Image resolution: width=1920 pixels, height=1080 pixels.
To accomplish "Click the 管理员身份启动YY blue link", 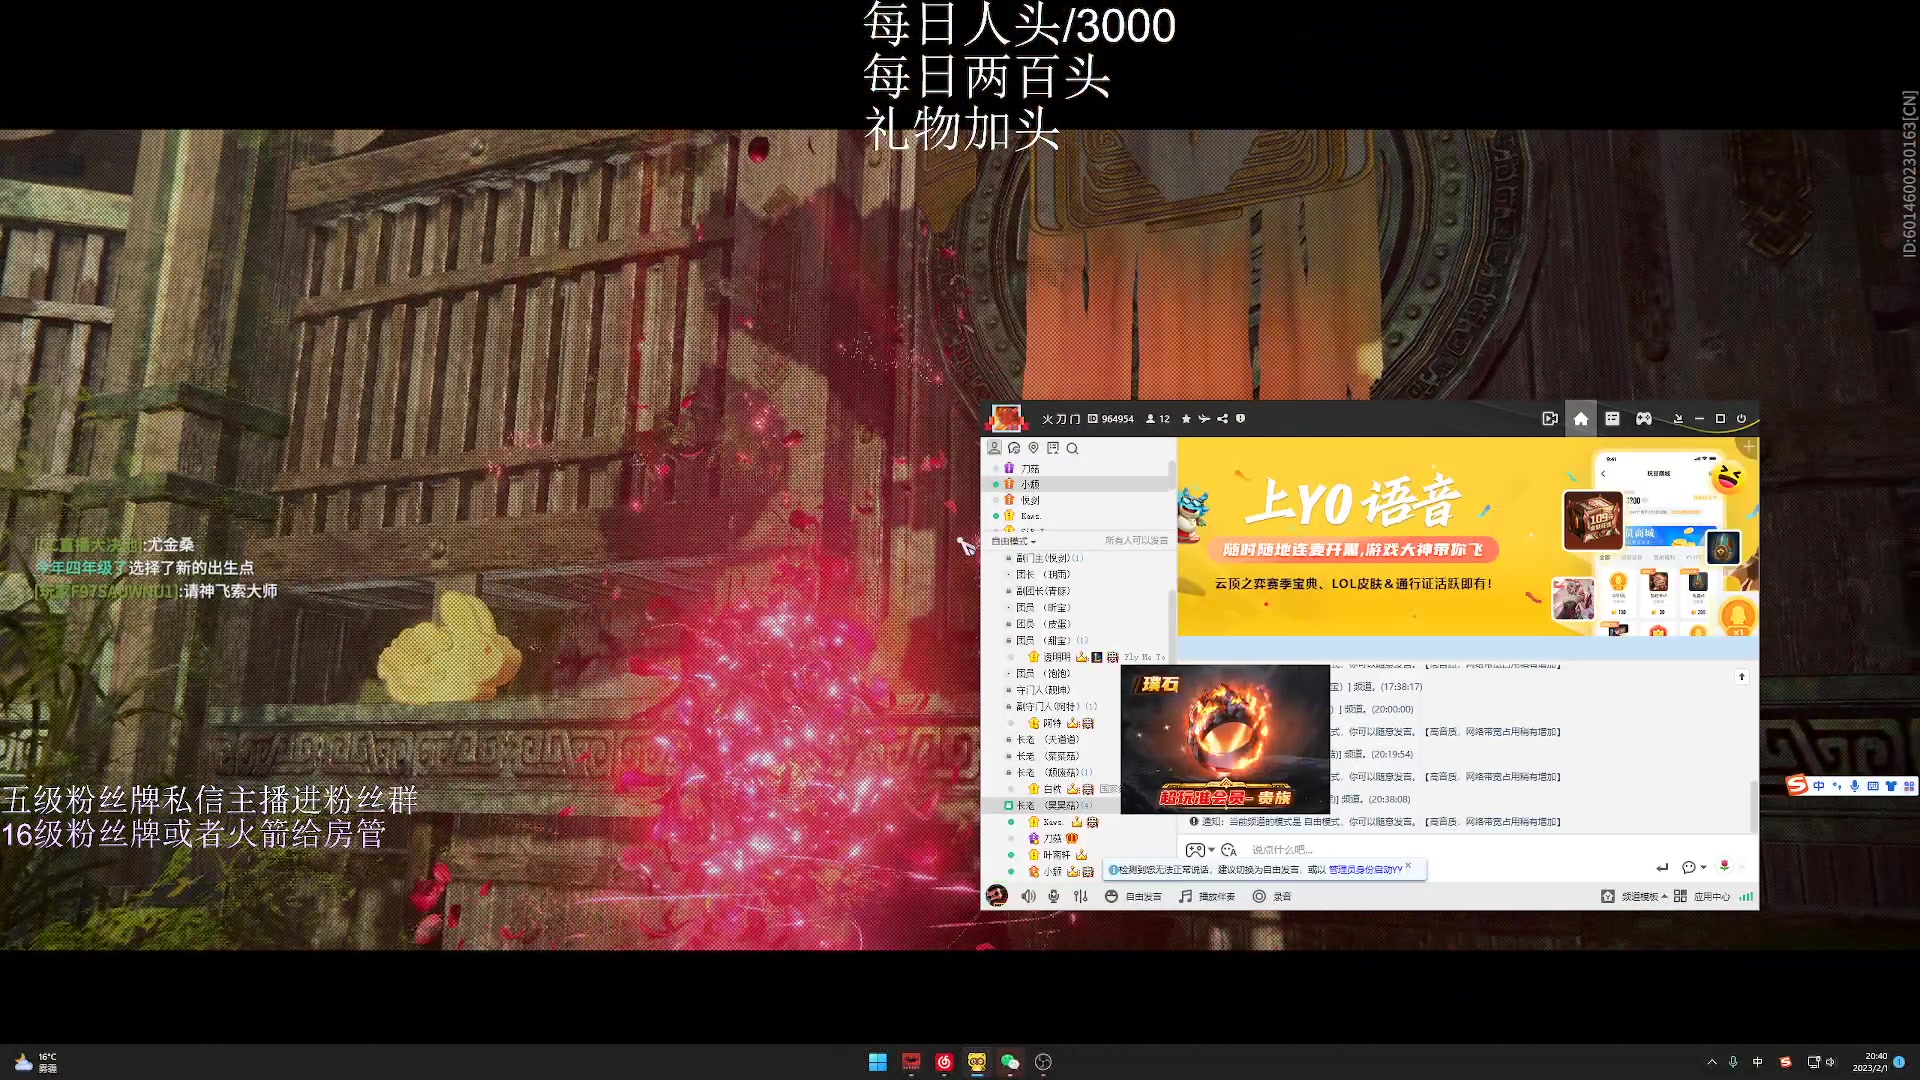I will [x=1365, y=869].
